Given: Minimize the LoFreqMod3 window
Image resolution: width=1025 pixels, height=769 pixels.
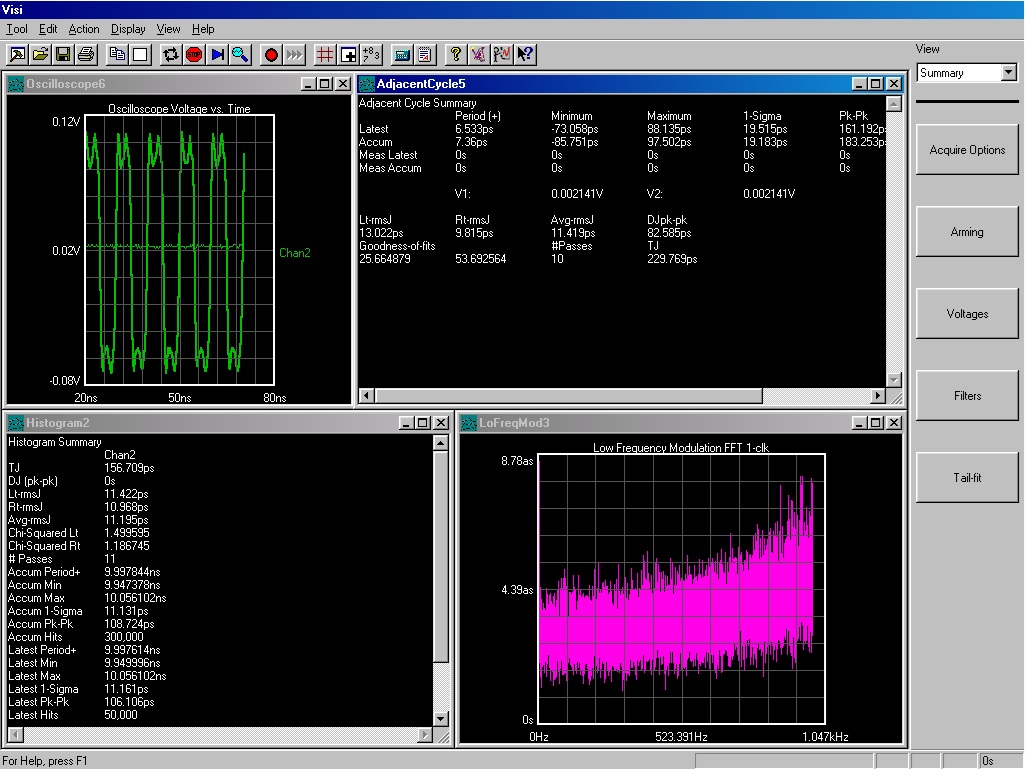Looking at the screenshot, I should tap(860, 423).
